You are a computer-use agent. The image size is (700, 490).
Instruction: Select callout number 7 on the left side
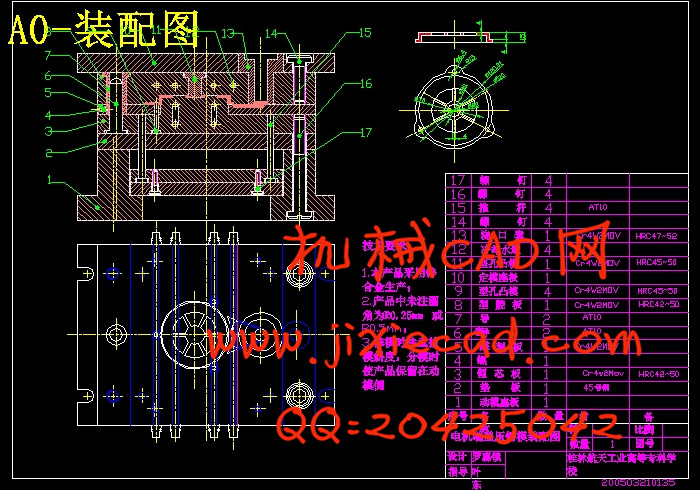pyautogui.click(x=48, y=58)
